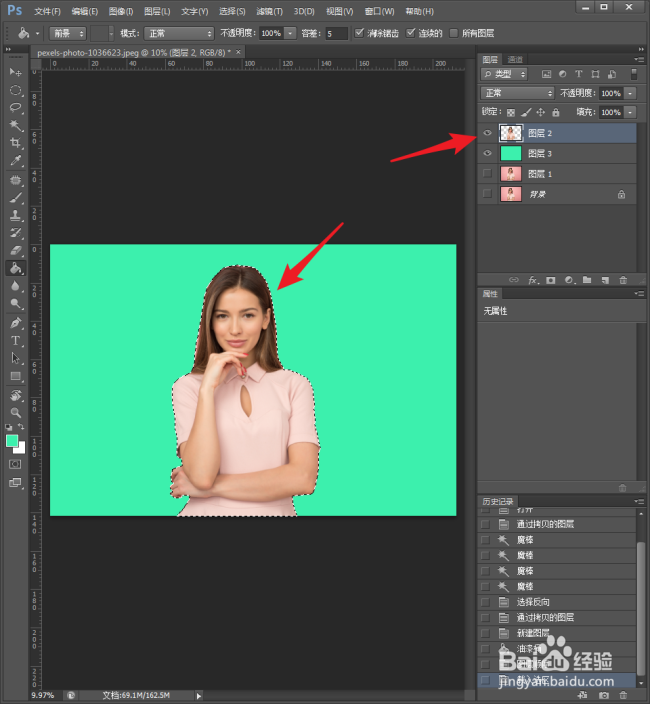Enable the 所有图层 all layers checkbox
650x704 pixels.
click(x=454, y=33)
